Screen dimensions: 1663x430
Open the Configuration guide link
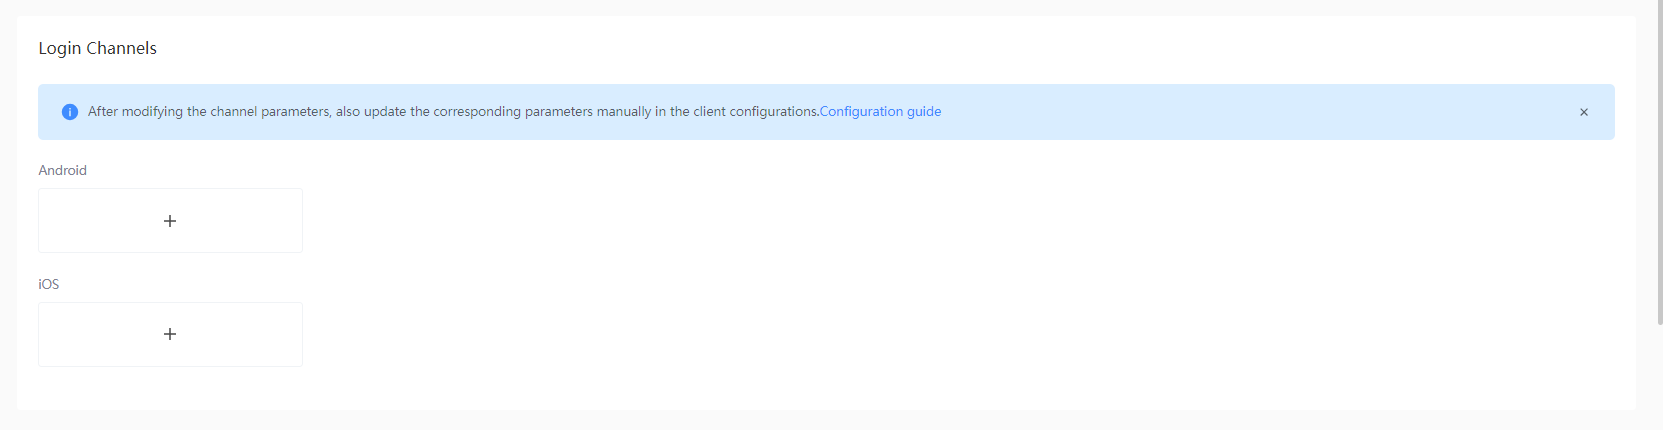pyautogui.click(x=880, y=112)
